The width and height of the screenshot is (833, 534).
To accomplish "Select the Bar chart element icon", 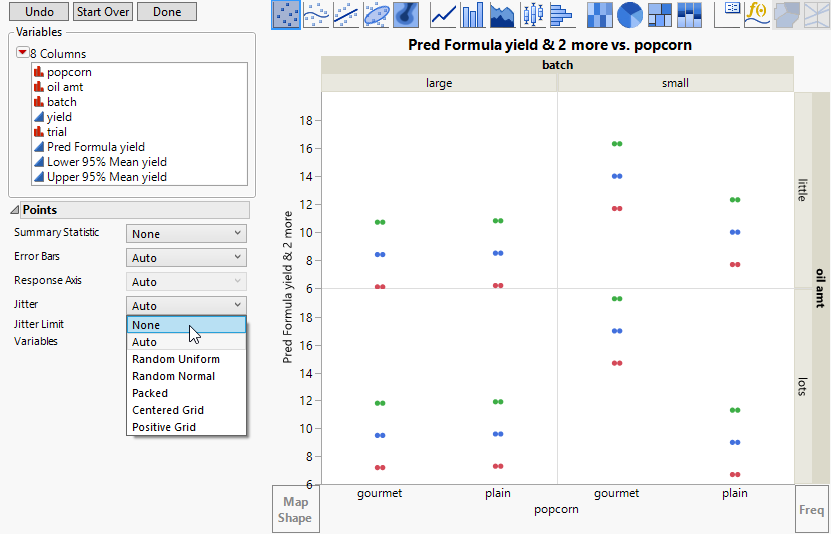I will tap(472, 14).
